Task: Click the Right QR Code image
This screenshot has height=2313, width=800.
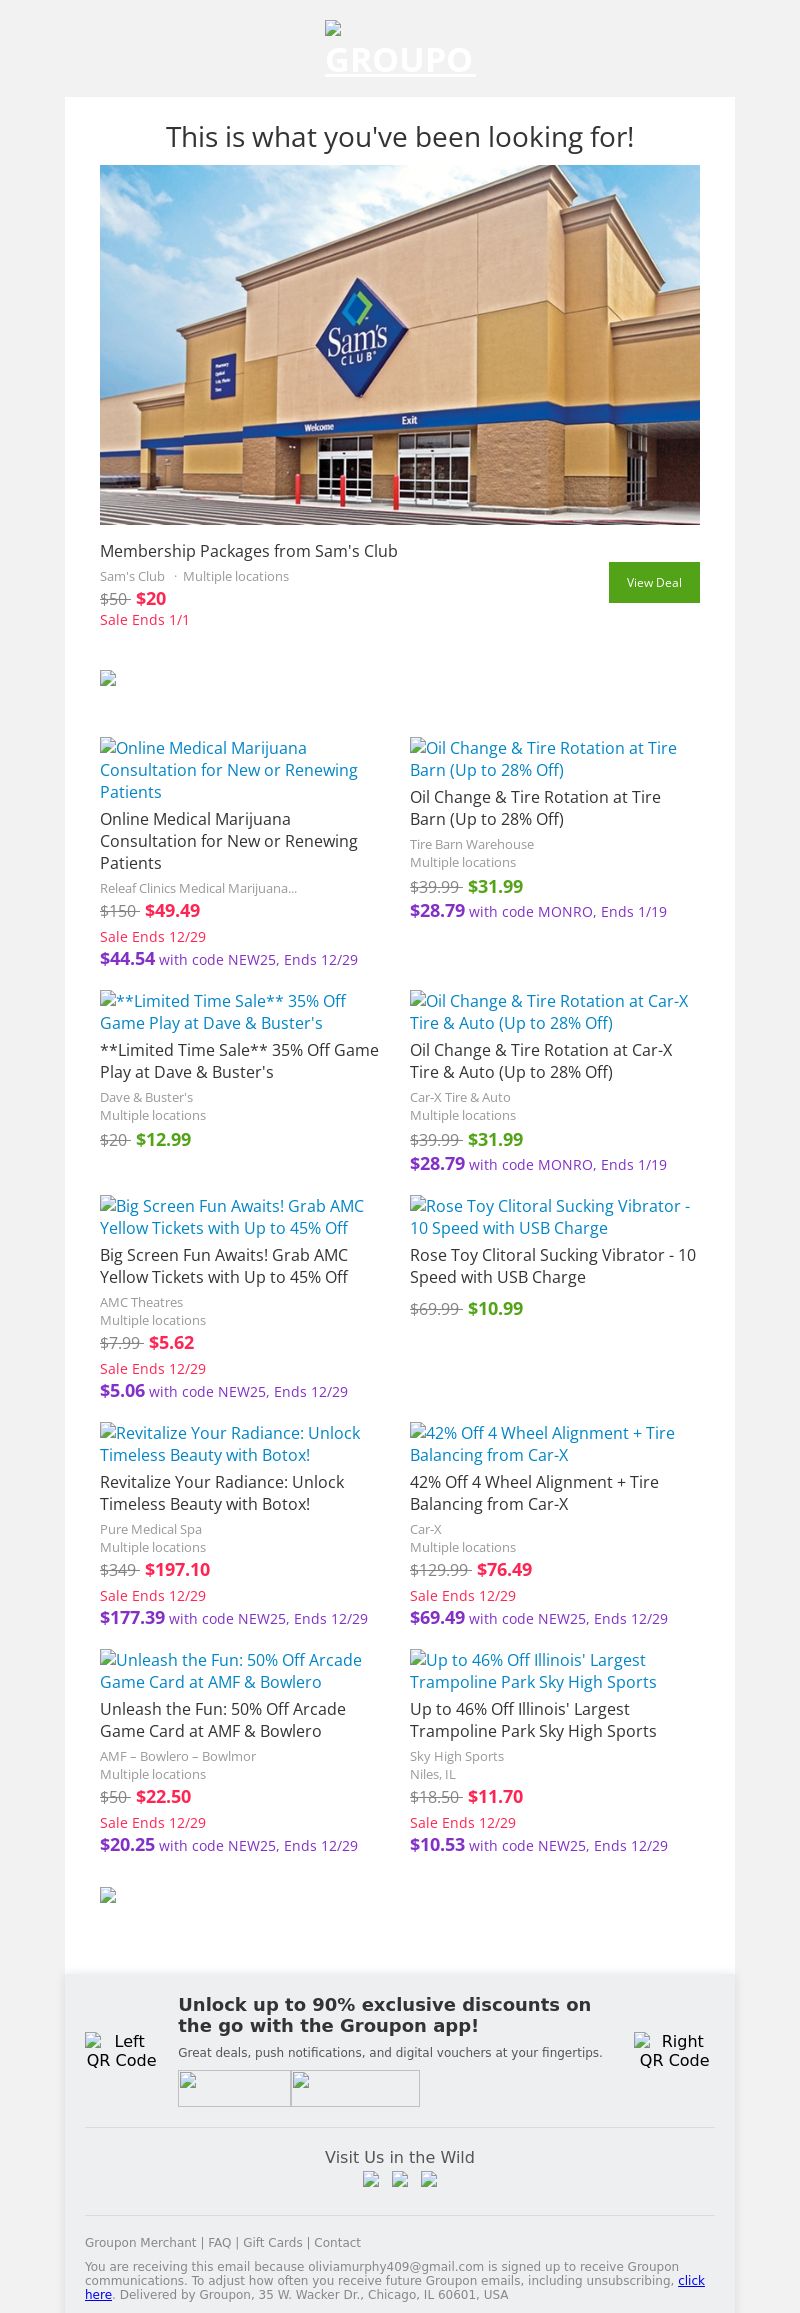Action: 674,2049
